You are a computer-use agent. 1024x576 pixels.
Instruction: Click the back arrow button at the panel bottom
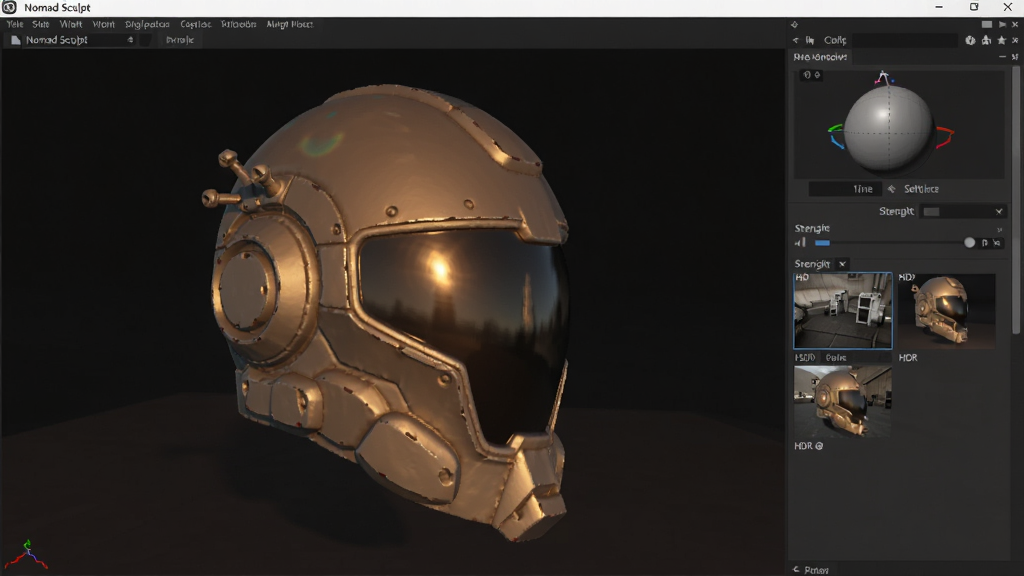pyautogui.click(x=795, y=569)
